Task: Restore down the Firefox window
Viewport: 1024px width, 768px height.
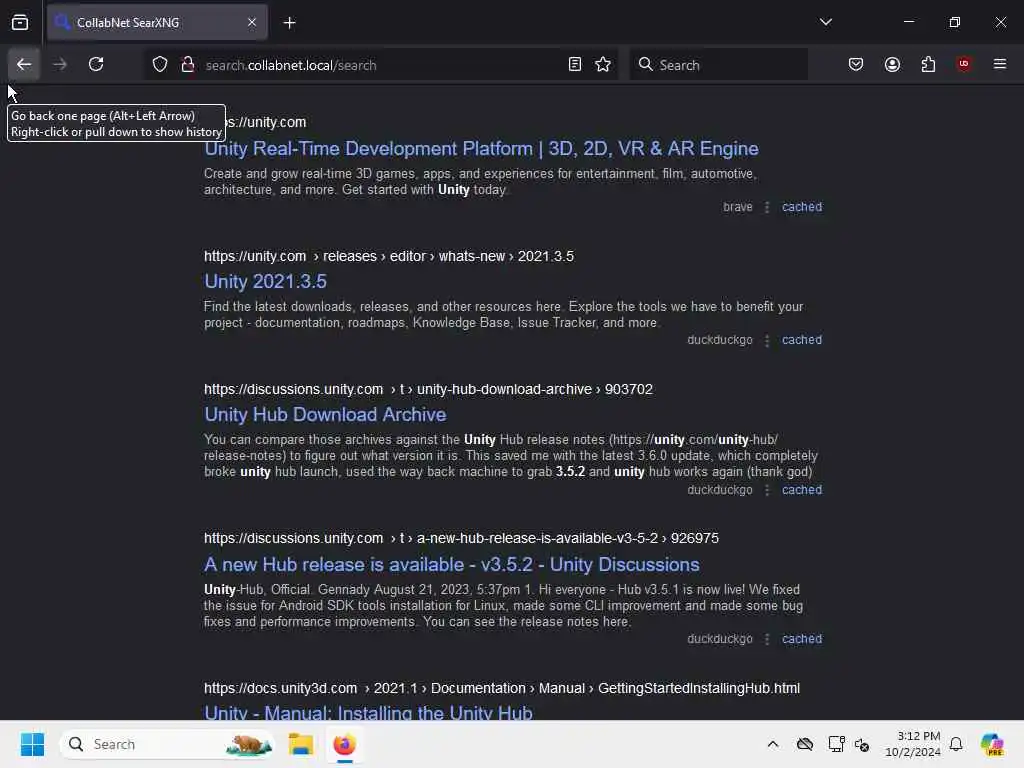Action: click(x=955, y=22)
